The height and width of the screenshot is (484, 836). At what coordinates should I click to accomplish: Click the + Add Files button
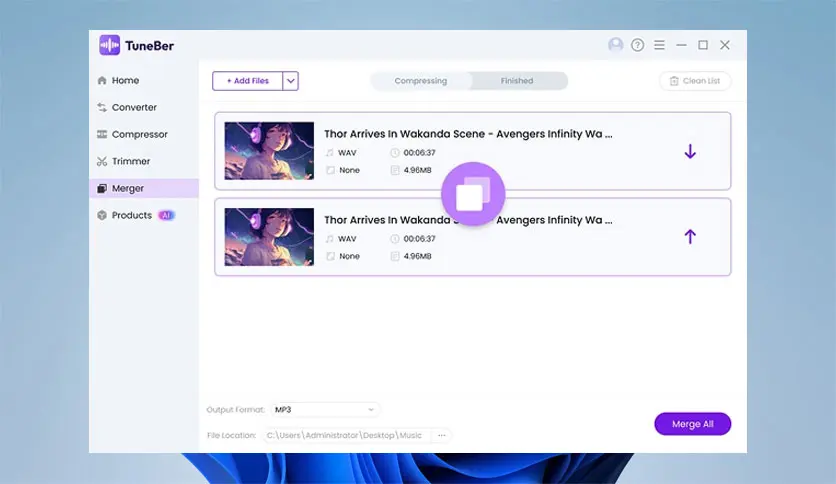(247, 81)
